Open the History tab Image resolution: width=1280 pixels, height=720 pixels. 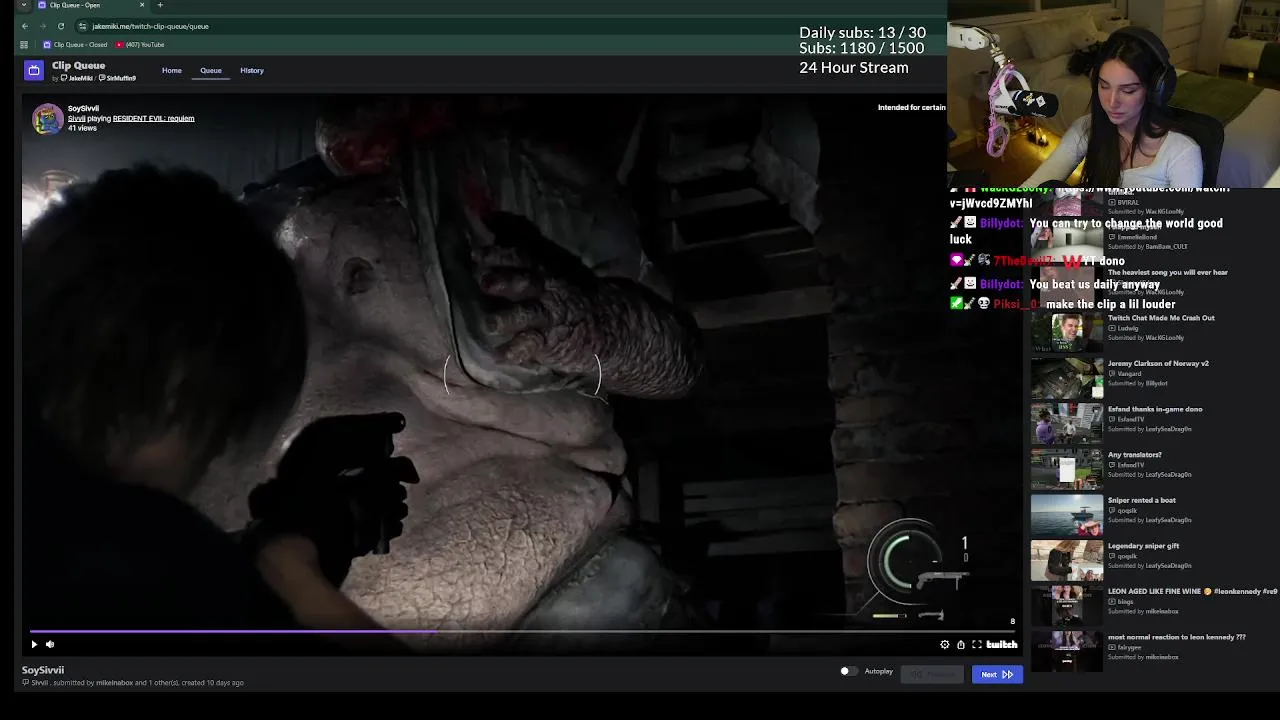coord(252,70)
